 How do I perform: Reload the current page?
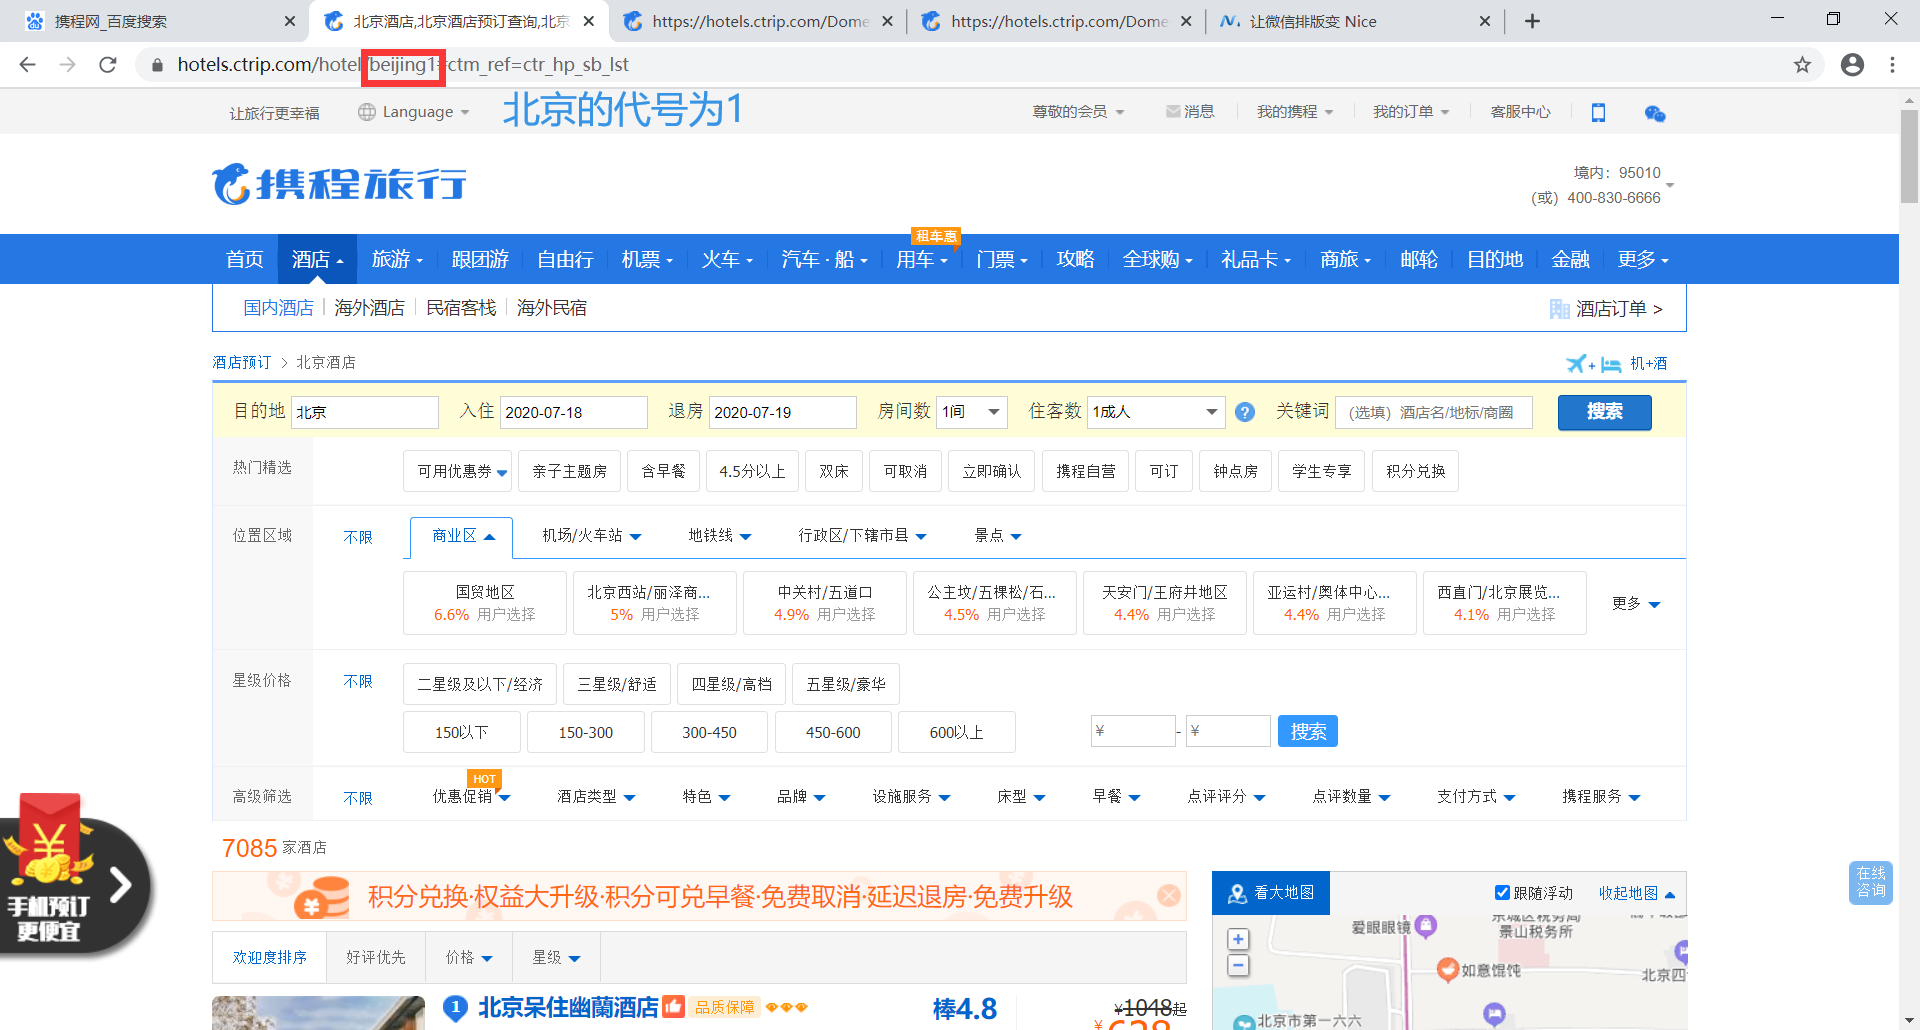tap(108, 65)
